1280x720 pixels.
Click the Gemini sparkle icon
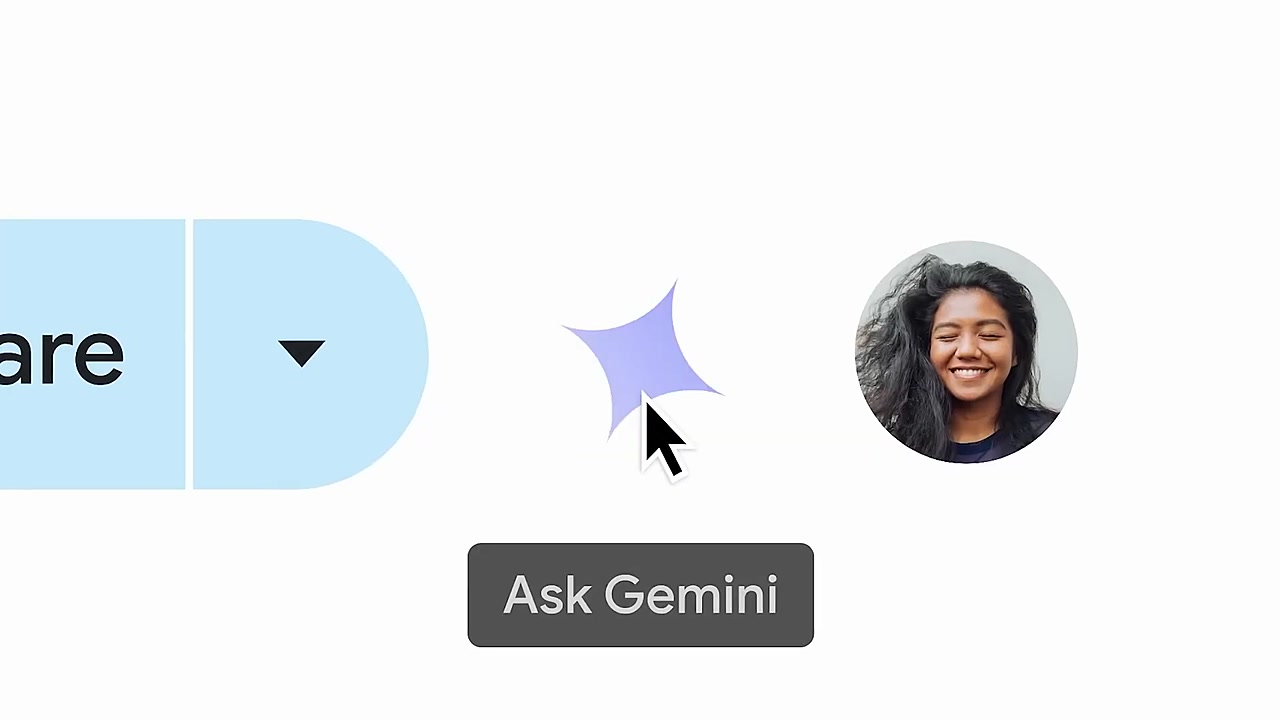[x=640, y=357]
